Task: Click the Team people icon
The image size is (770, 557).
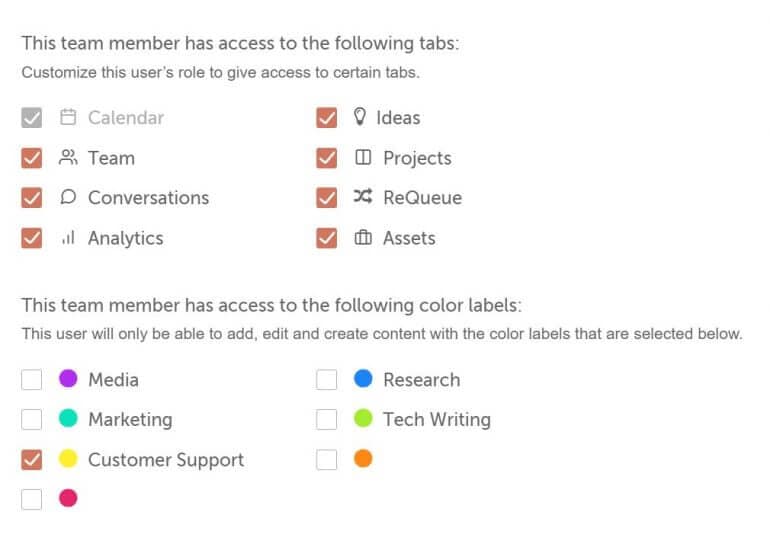Action: (68, 157)
